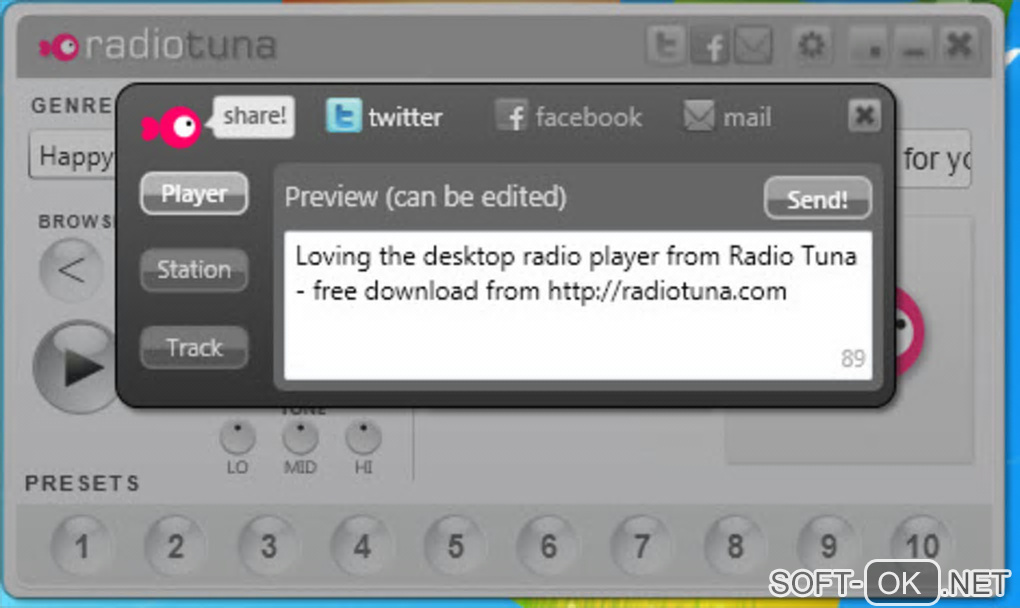Select preset 8
The width and height of the screenshot is (1020, 608).
pos(735,546)
